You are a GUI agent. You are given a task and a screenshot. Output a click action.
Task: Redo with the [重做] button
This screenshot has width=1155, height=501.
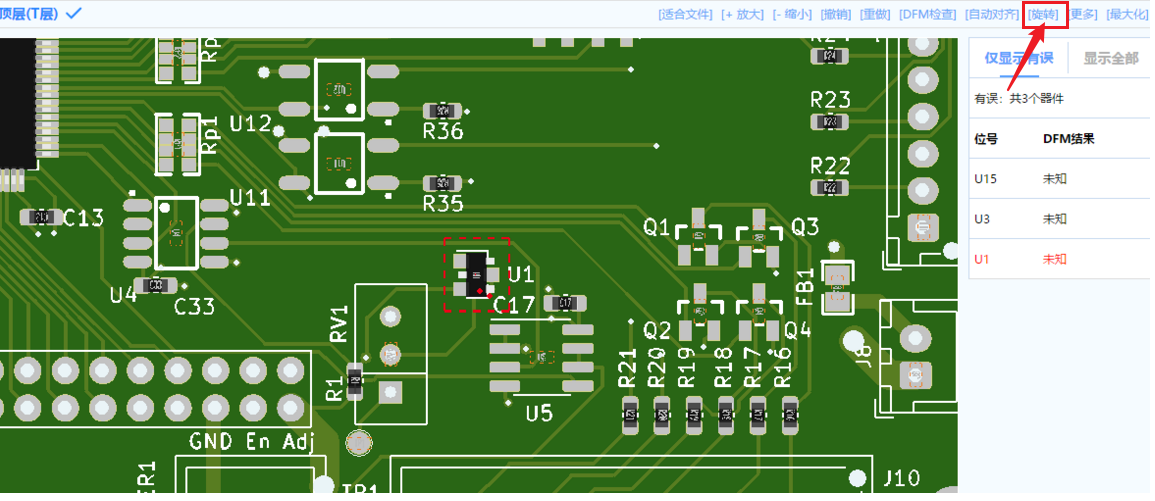(x=876, y=15)
